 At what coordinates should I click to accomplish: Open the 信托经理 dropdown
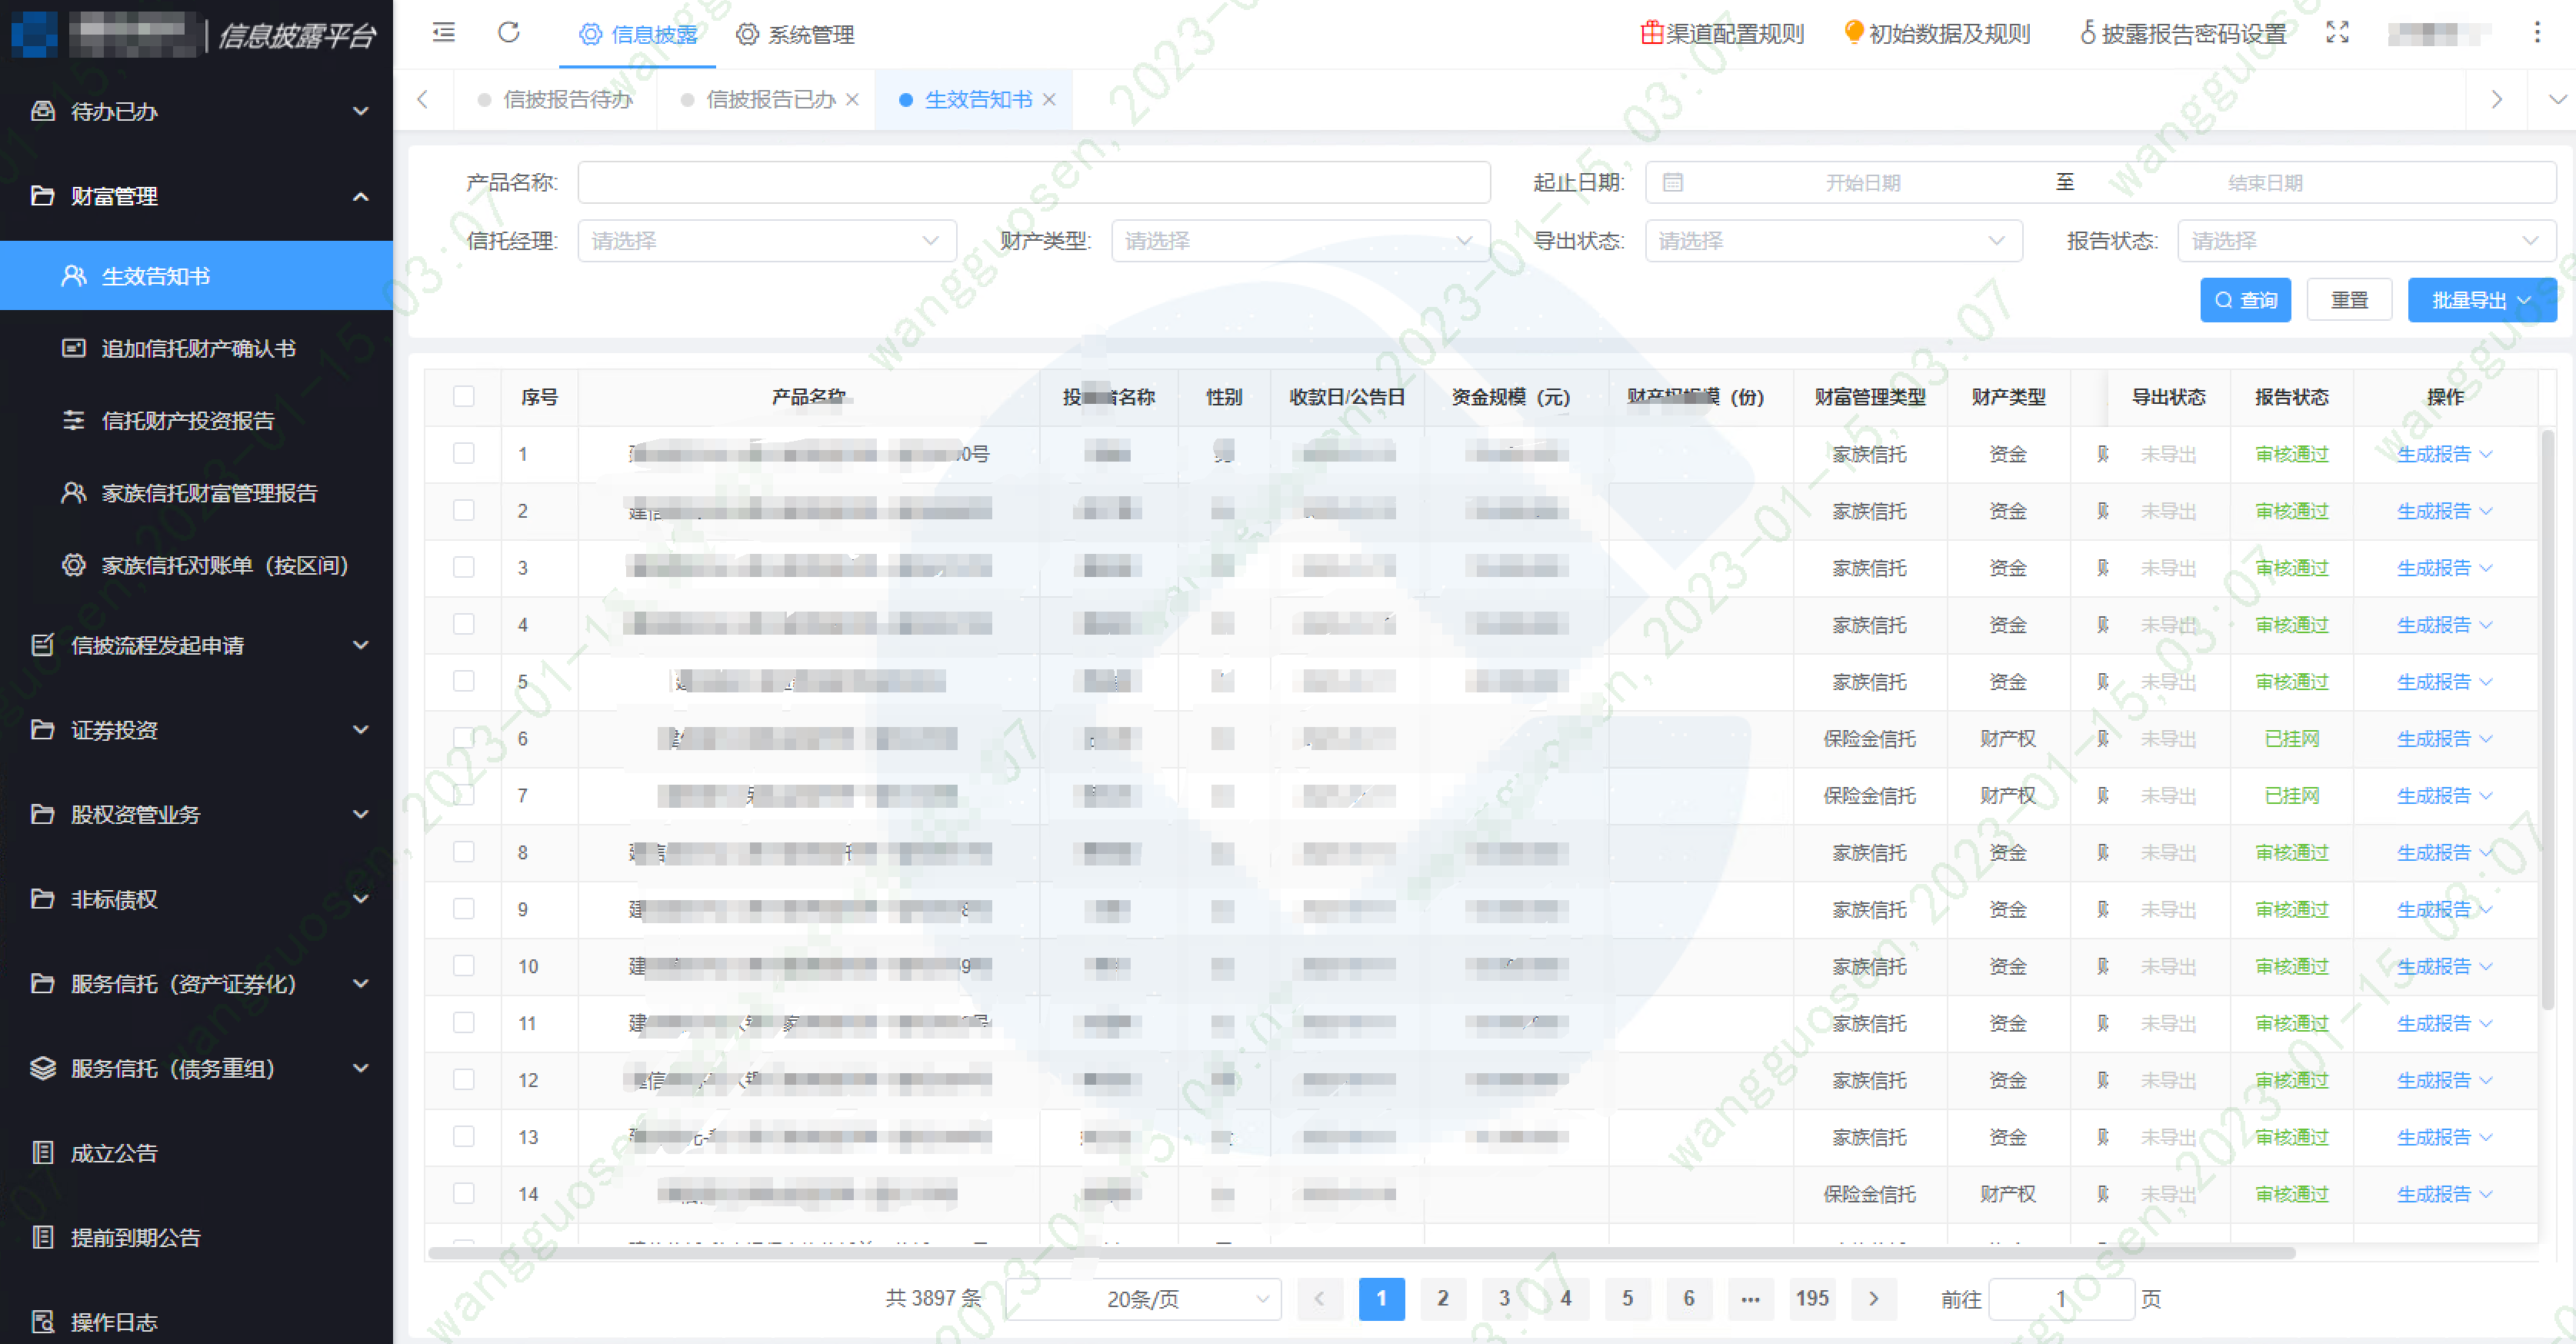(x=767, y=241)
